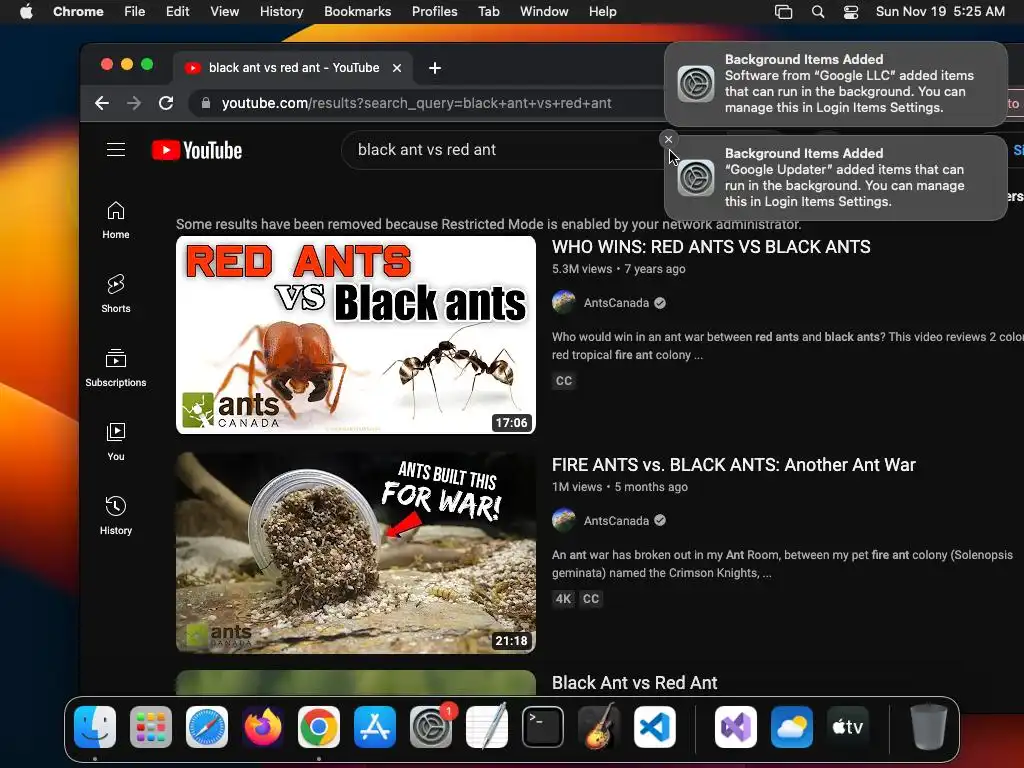Open Launchpad from the Dock
This screenshot has height=768, width=1024.
[x=151, y=727]
